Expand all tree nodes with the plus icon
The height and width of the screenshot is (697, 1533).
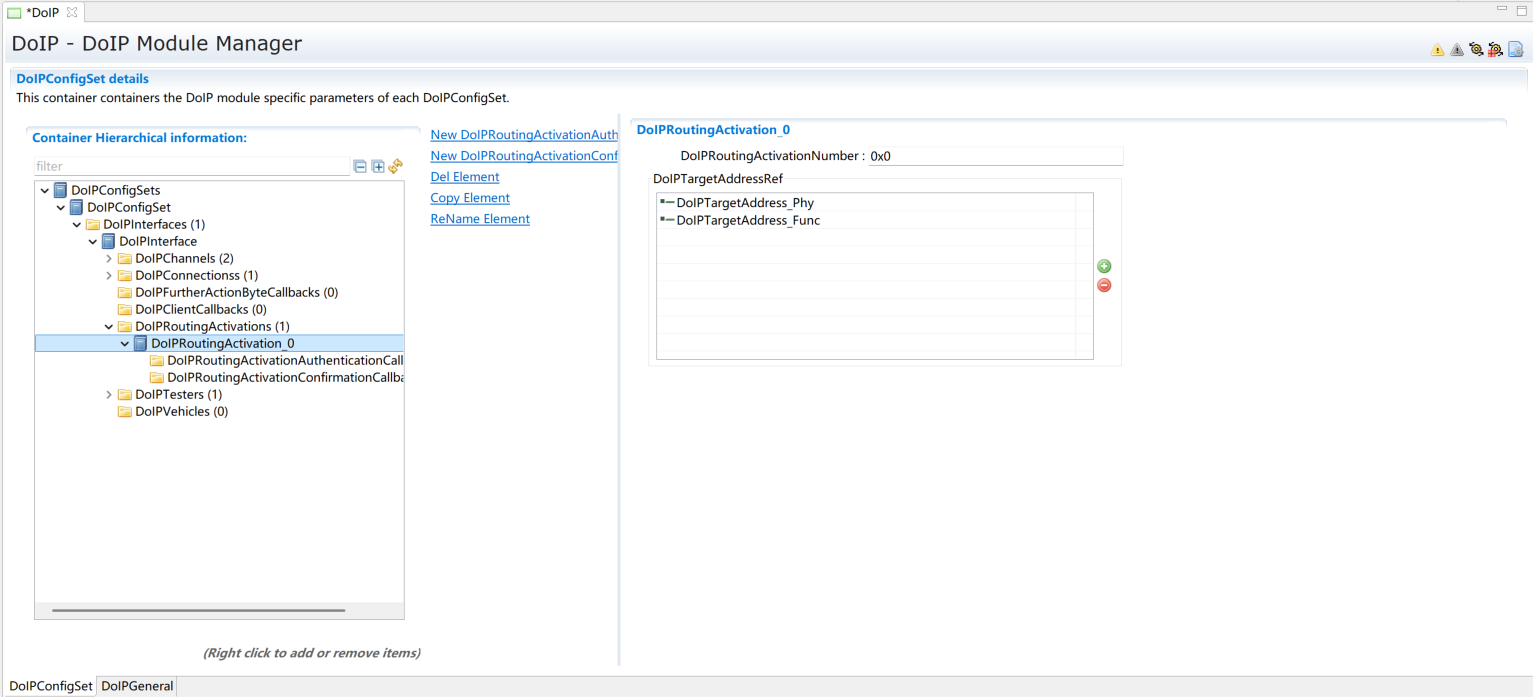[378, 167]
